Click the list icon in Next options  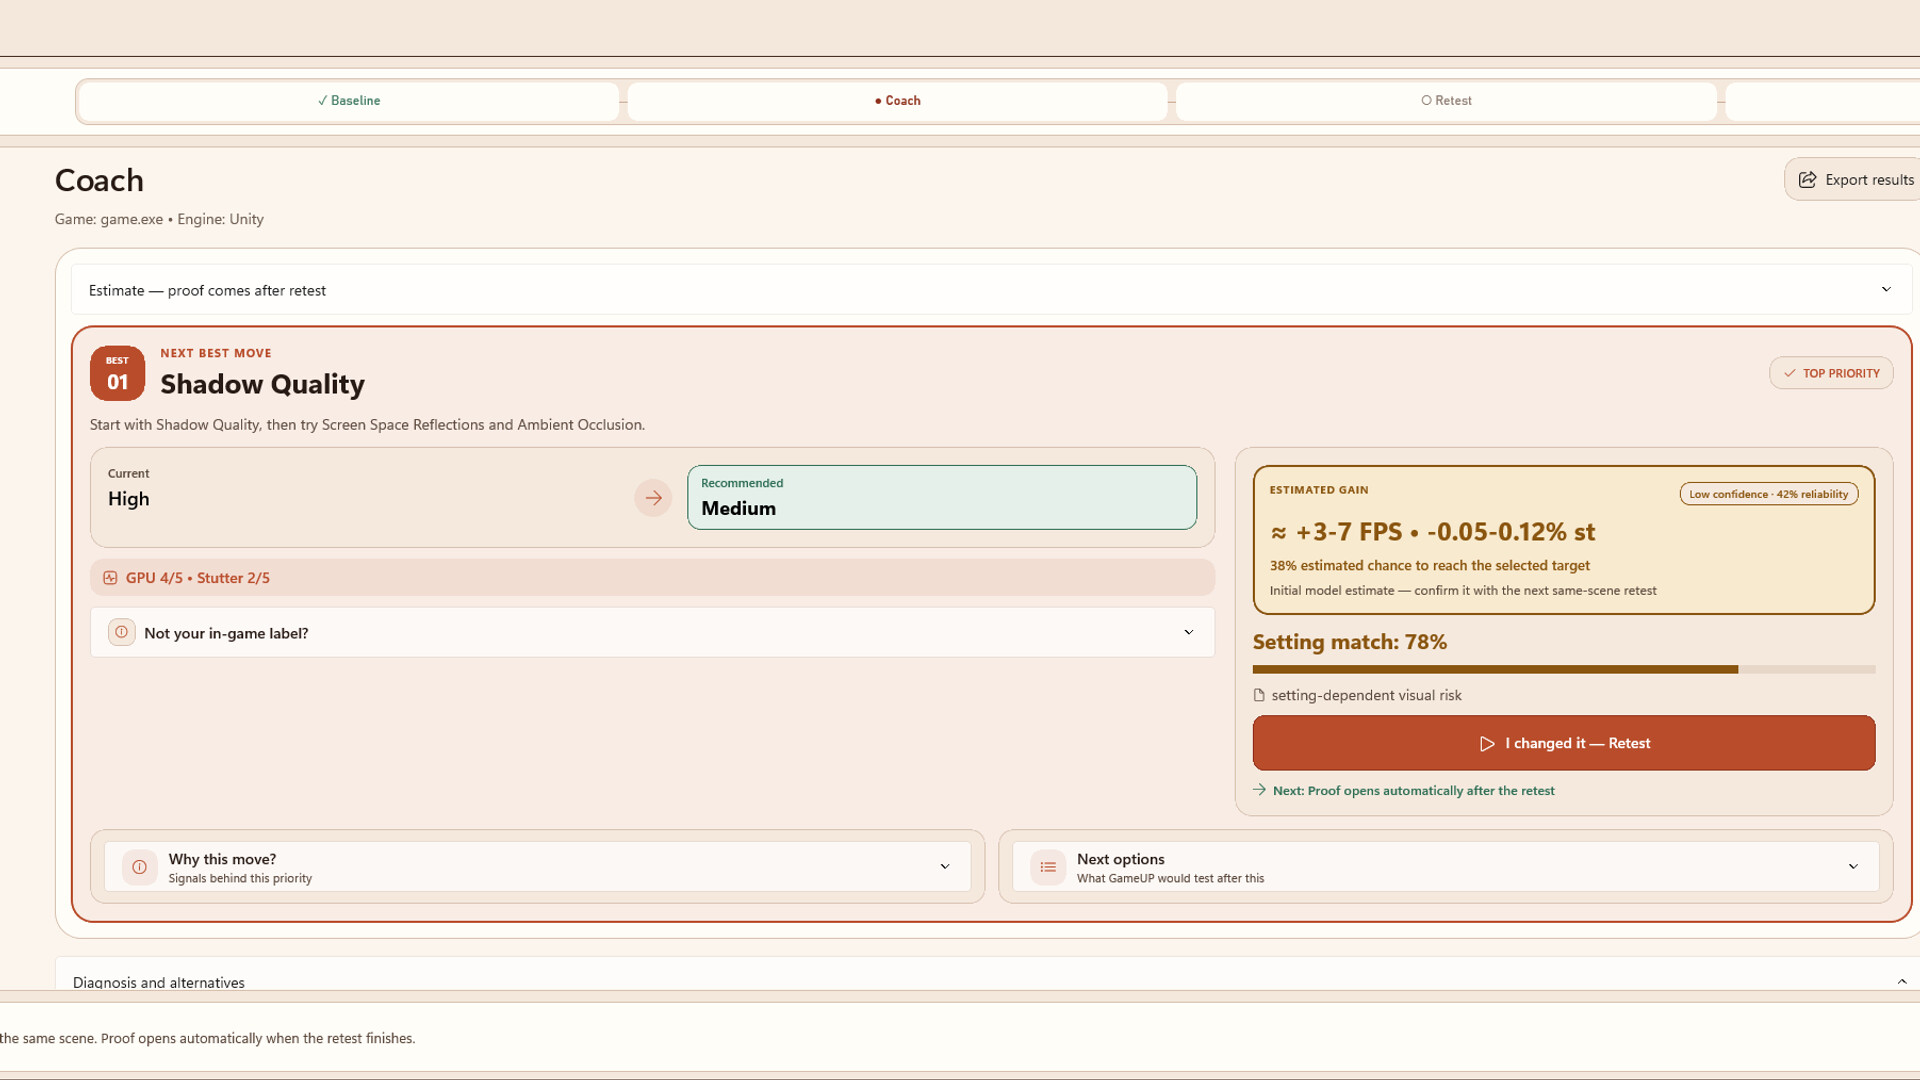(x=1048, y=867)
